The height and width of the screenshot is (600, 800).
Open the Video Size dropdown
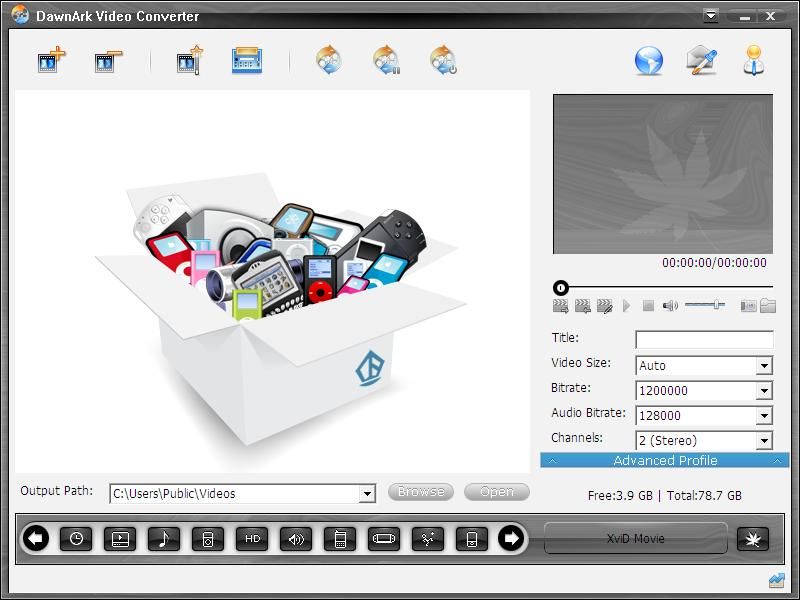coord(764,366)
